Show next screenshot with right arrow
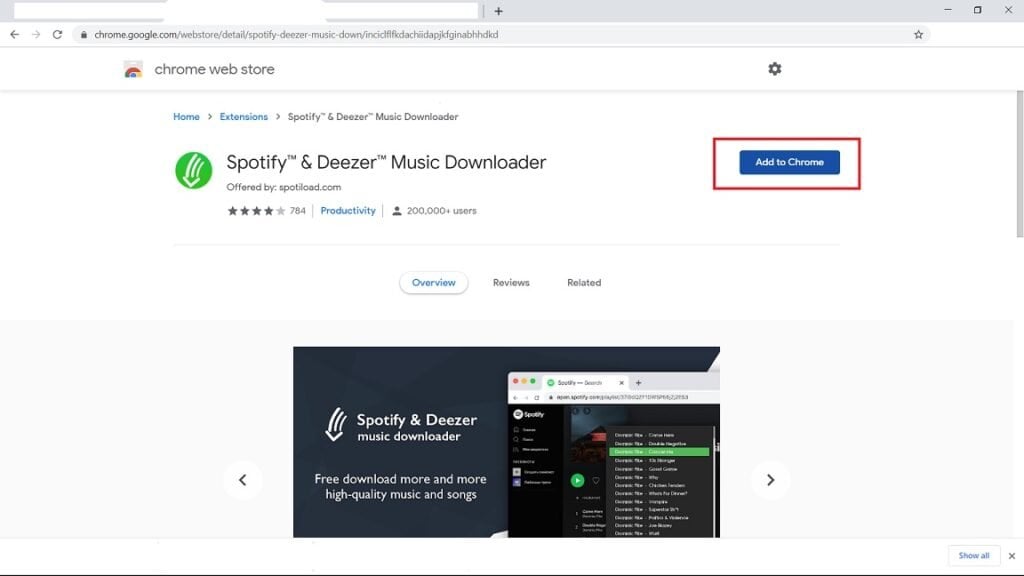The height and width of the screenshot is (576, 1024). 771,480
